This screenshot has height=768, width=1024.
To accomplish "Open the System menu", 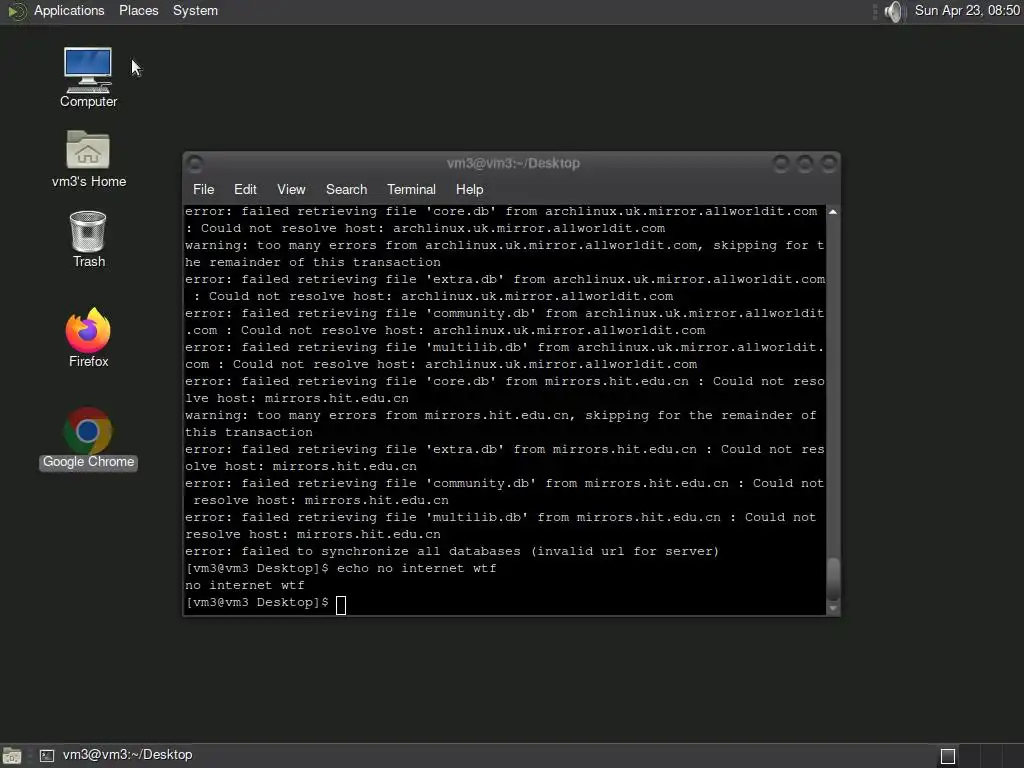I will click(x=195, y=10).
